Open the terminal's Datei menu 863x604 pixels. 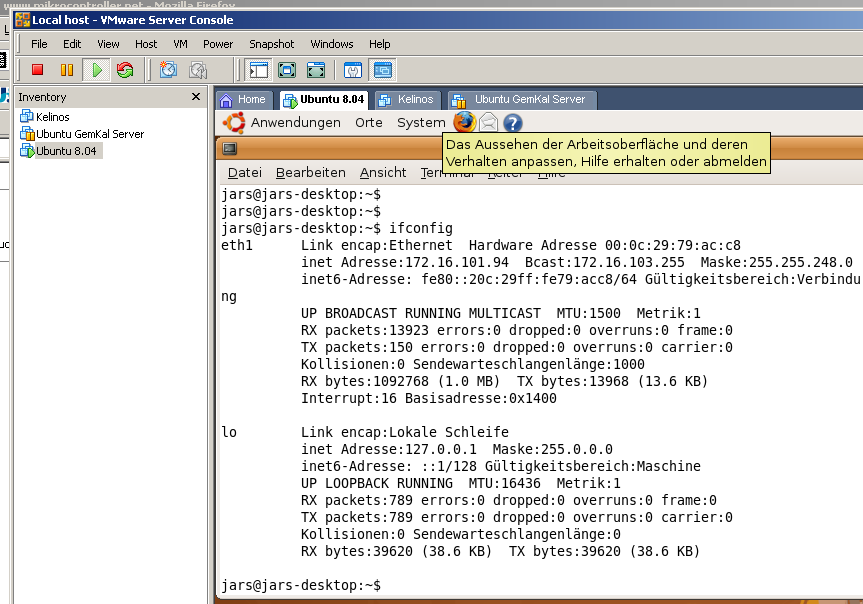click(245, 173)
